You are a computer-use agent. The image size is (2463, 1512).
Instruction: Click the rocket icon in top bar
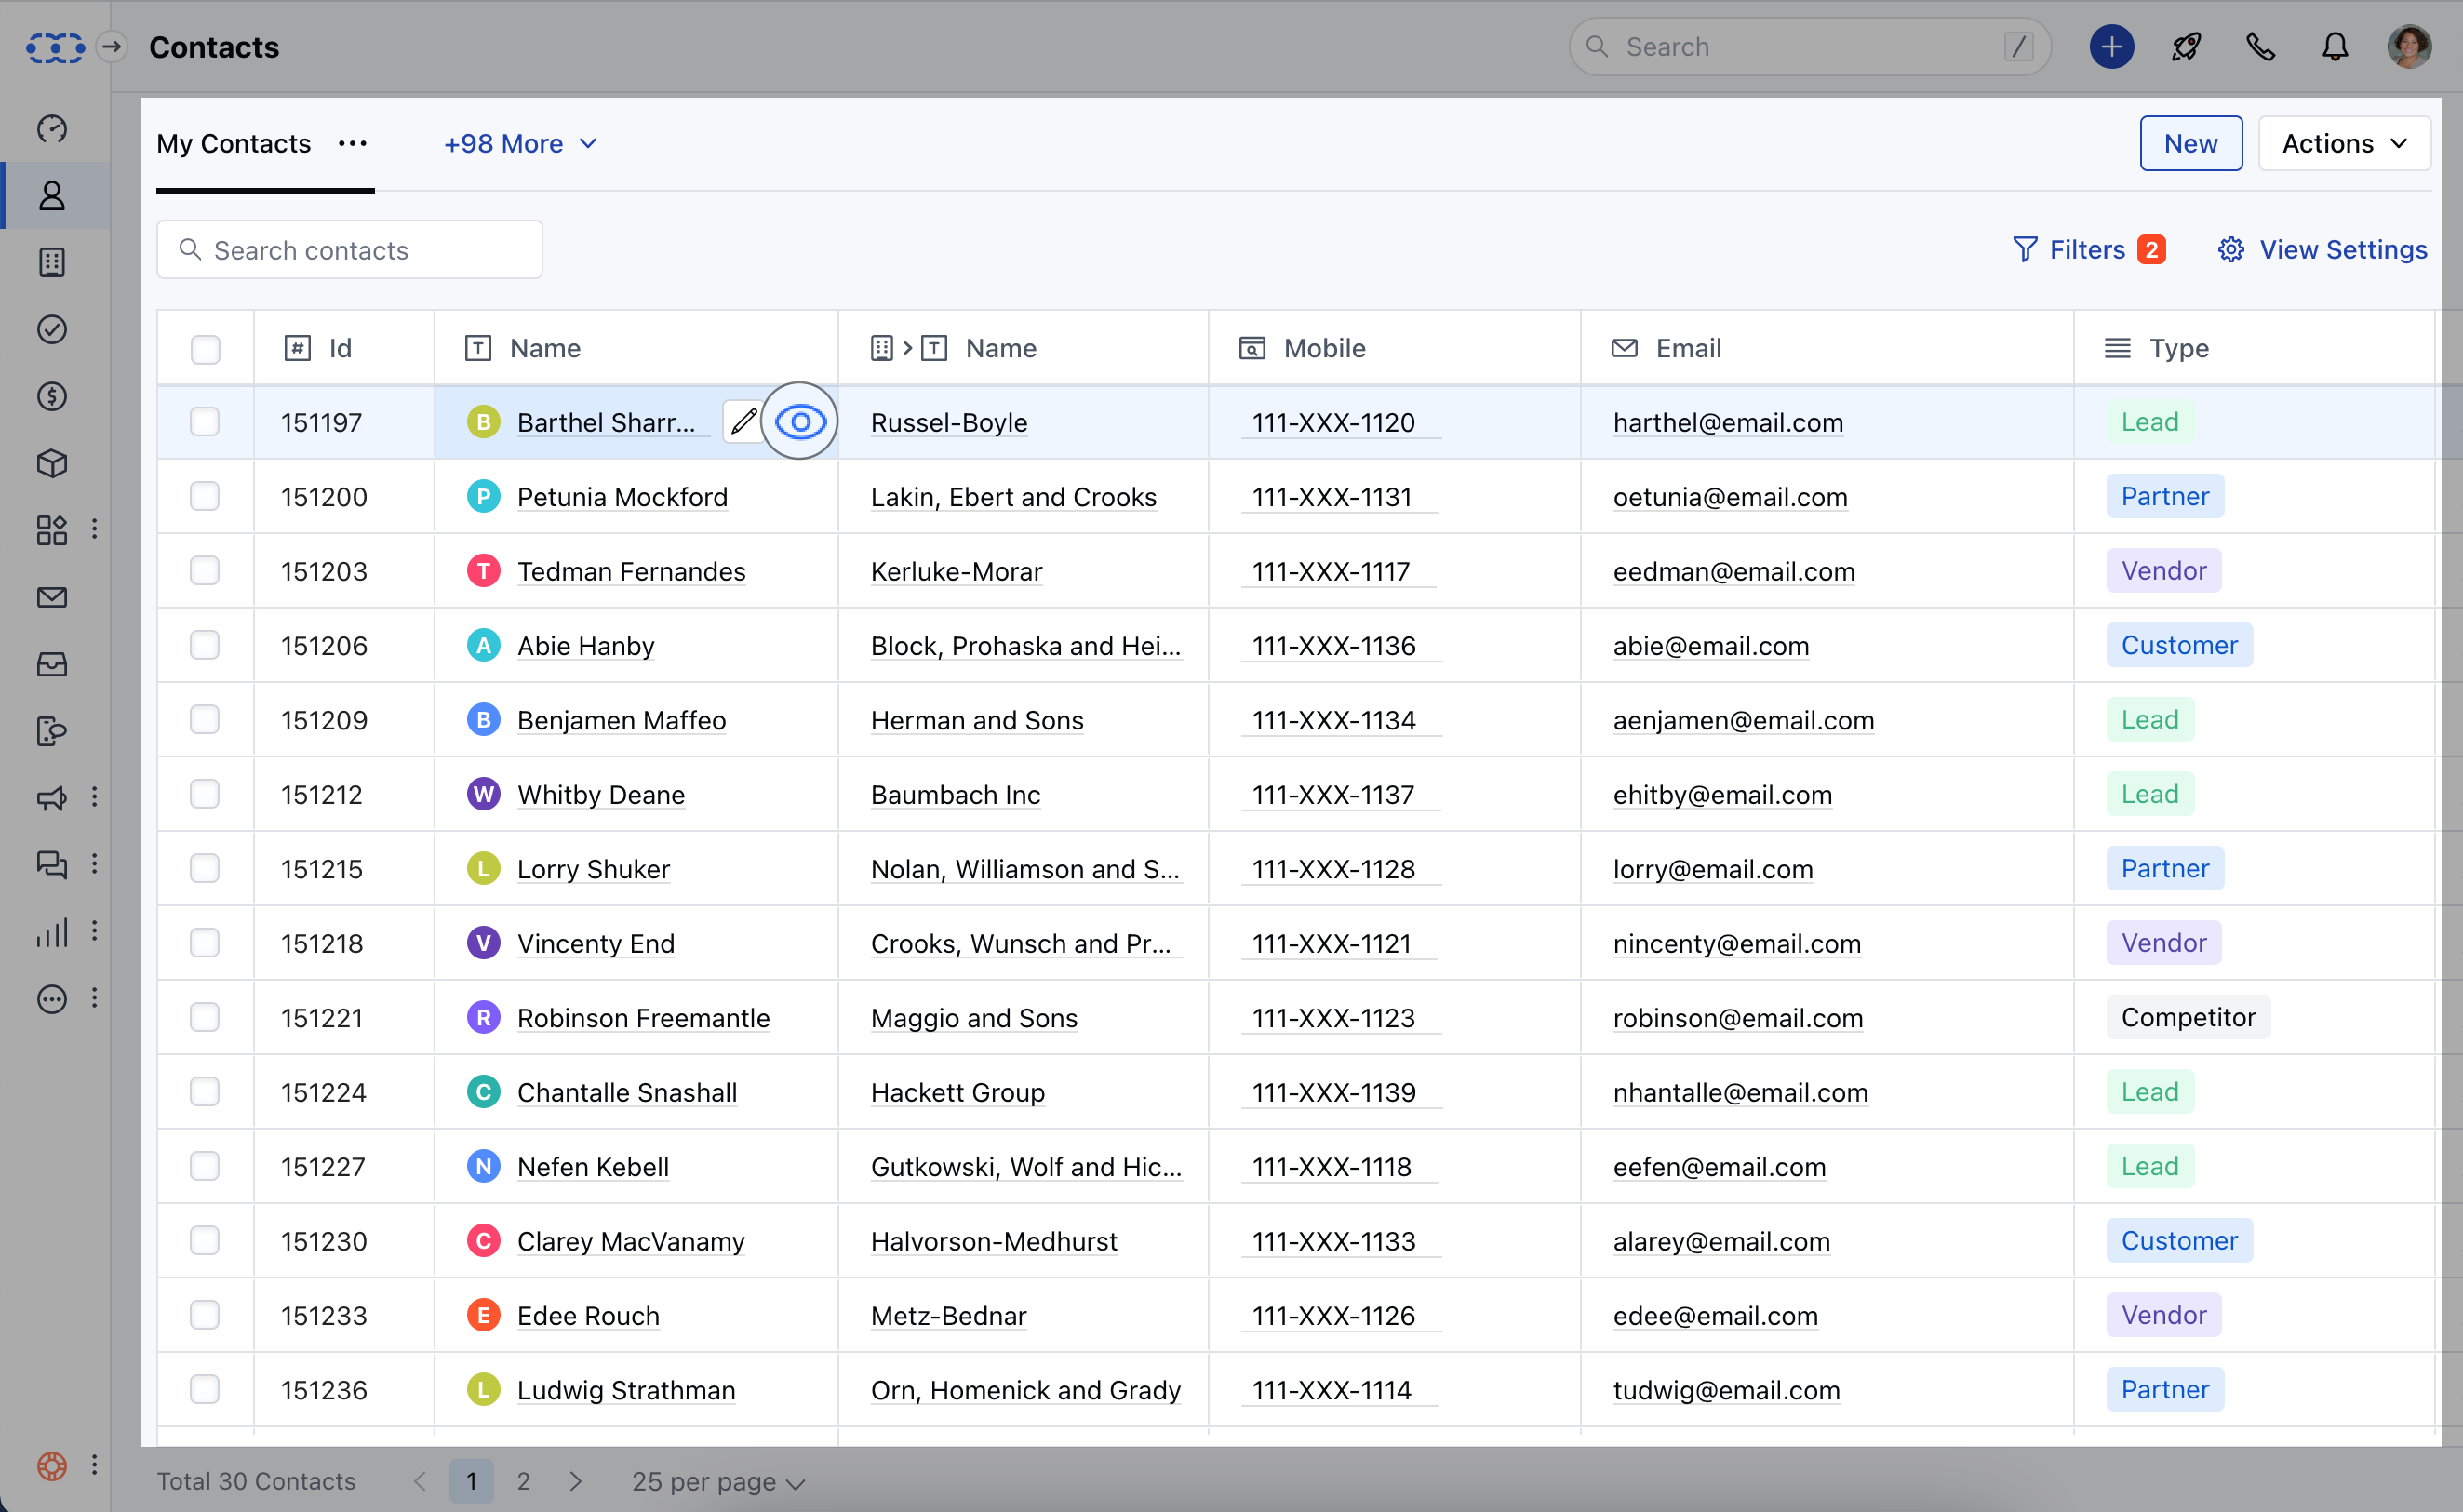(x=2186, y=47)
